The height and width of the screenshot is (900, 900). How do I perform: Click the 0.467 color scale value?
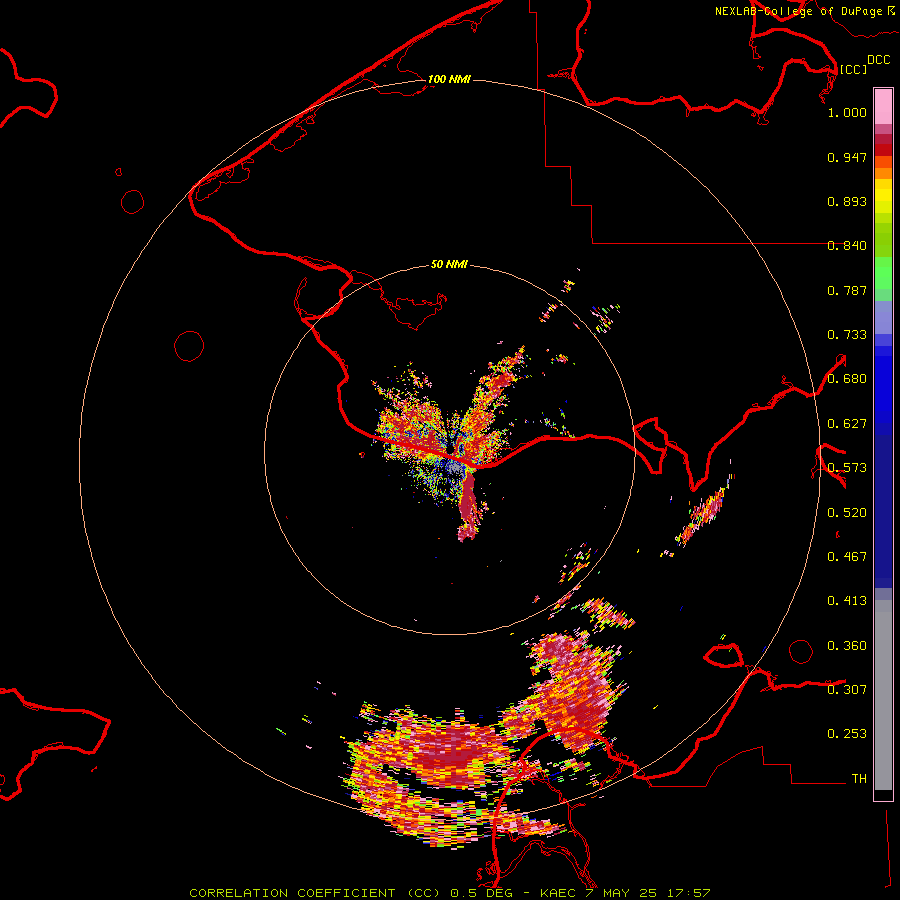click(847, 557)
